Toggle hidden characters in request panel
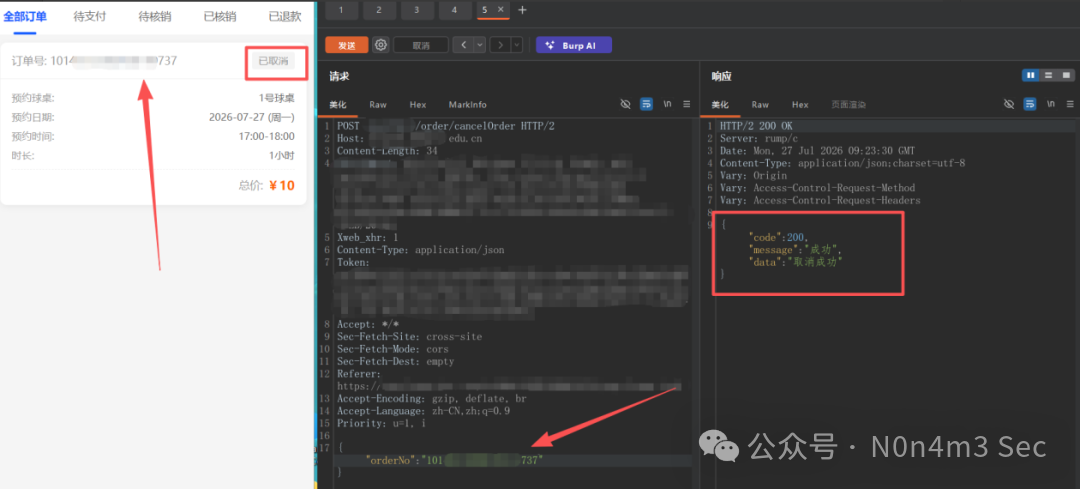1080x489 pixels. [x=625, y=104]
